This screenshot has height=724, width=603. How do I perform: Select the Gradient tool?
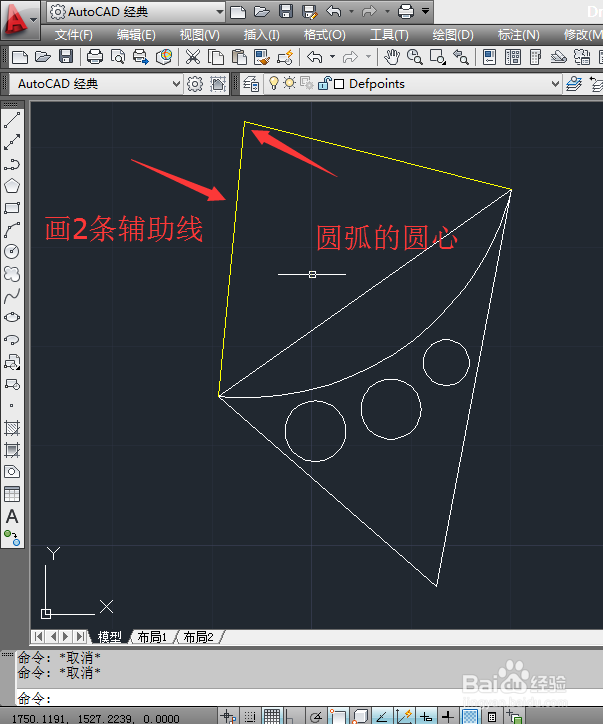(12, 450)
